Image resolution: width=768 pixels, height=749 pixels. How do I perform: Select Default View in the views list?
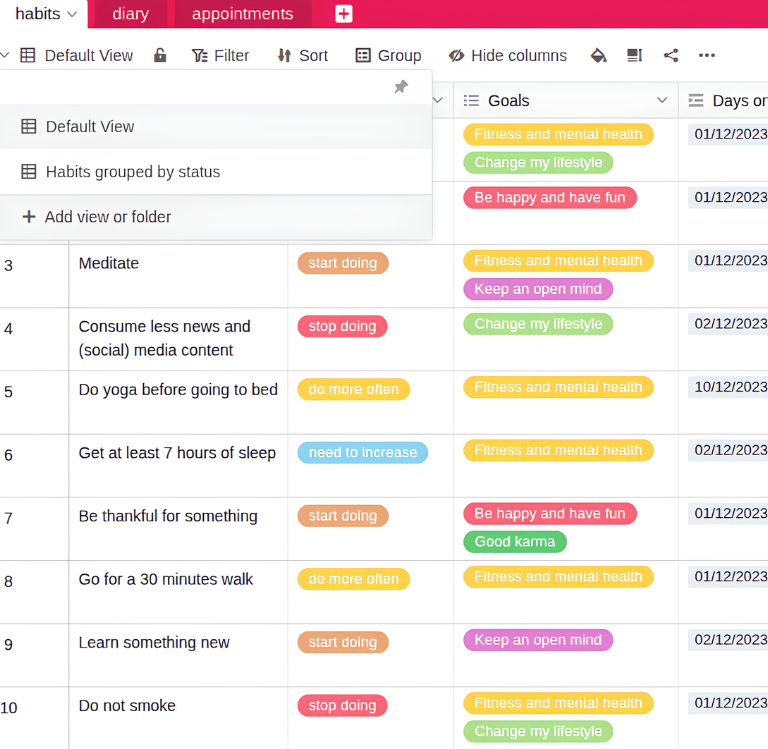tap(216, 126)
